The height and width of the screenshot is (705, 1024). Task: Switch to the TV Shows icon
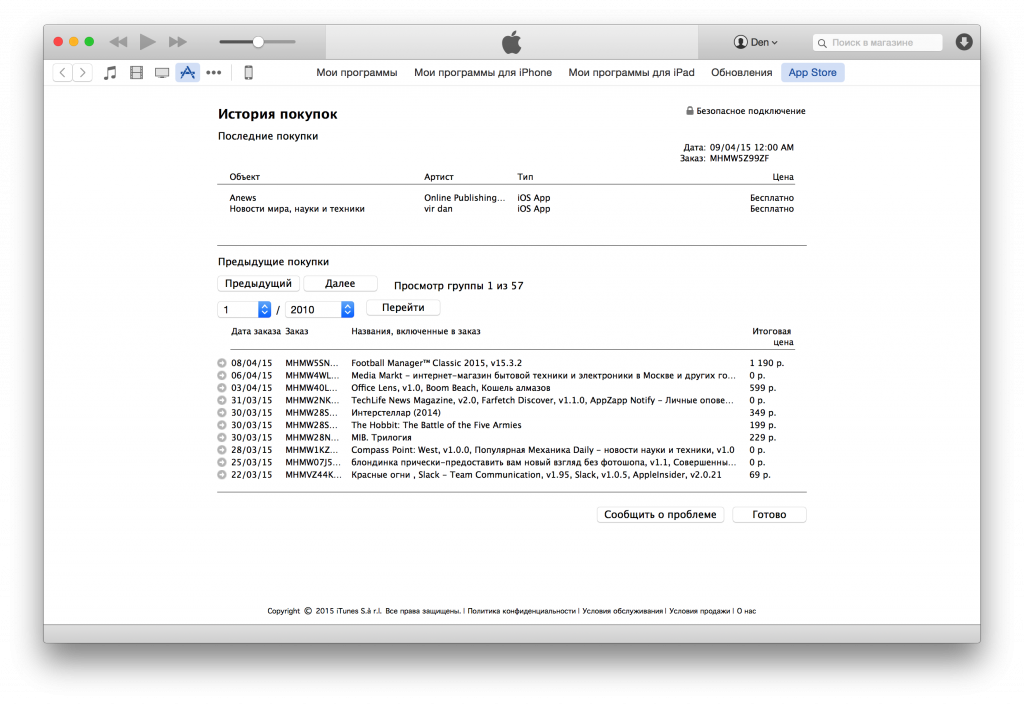[162, 72]
